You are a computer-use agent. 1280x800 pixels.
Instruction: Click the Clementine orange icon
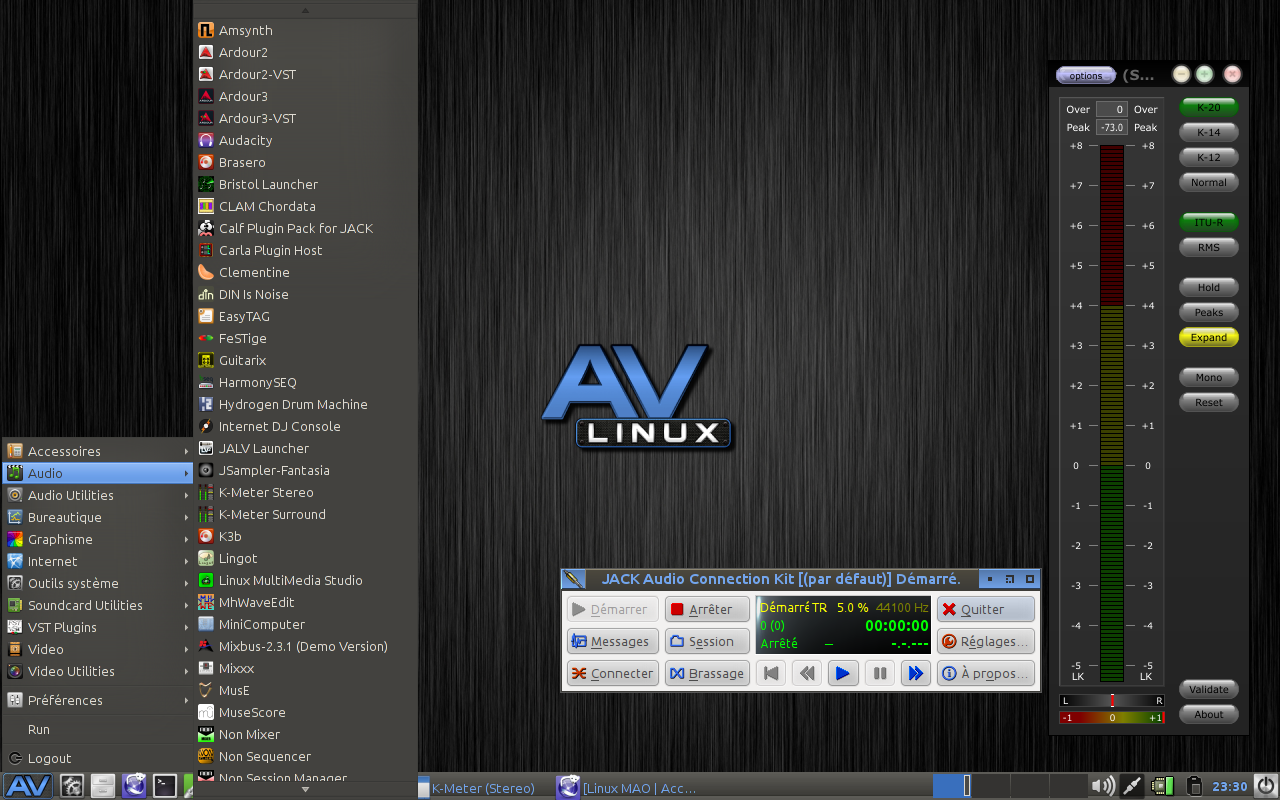coord(206,272)
